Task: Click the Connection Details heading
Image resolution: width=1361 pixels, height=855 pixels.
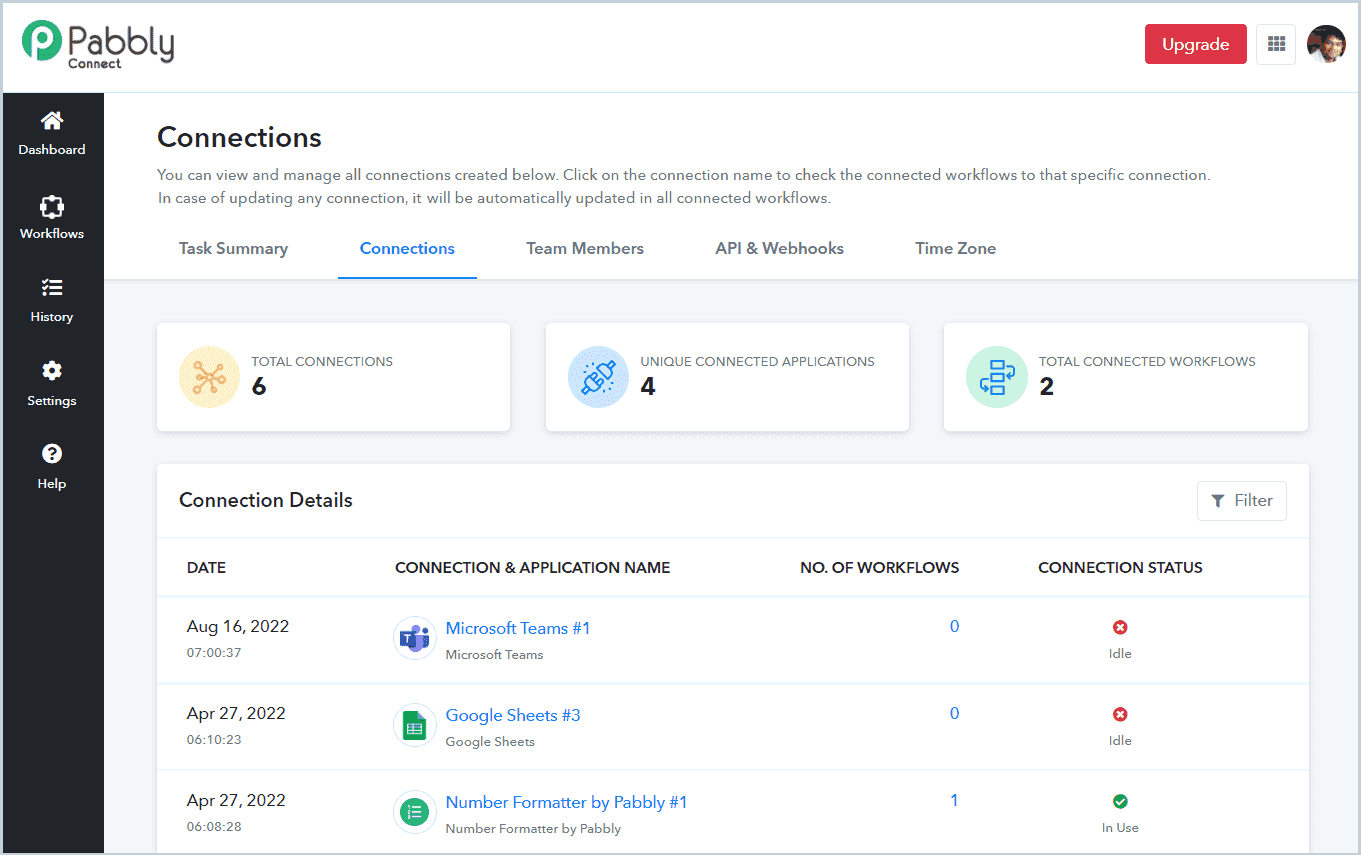Action: 266,500
